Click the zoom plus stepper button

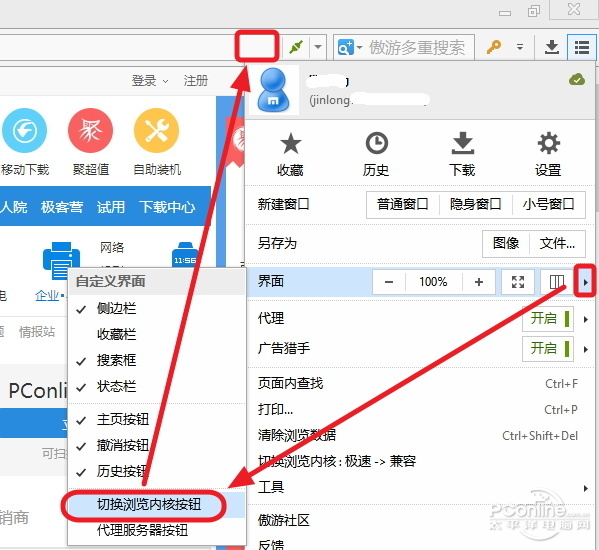point(479,282)
